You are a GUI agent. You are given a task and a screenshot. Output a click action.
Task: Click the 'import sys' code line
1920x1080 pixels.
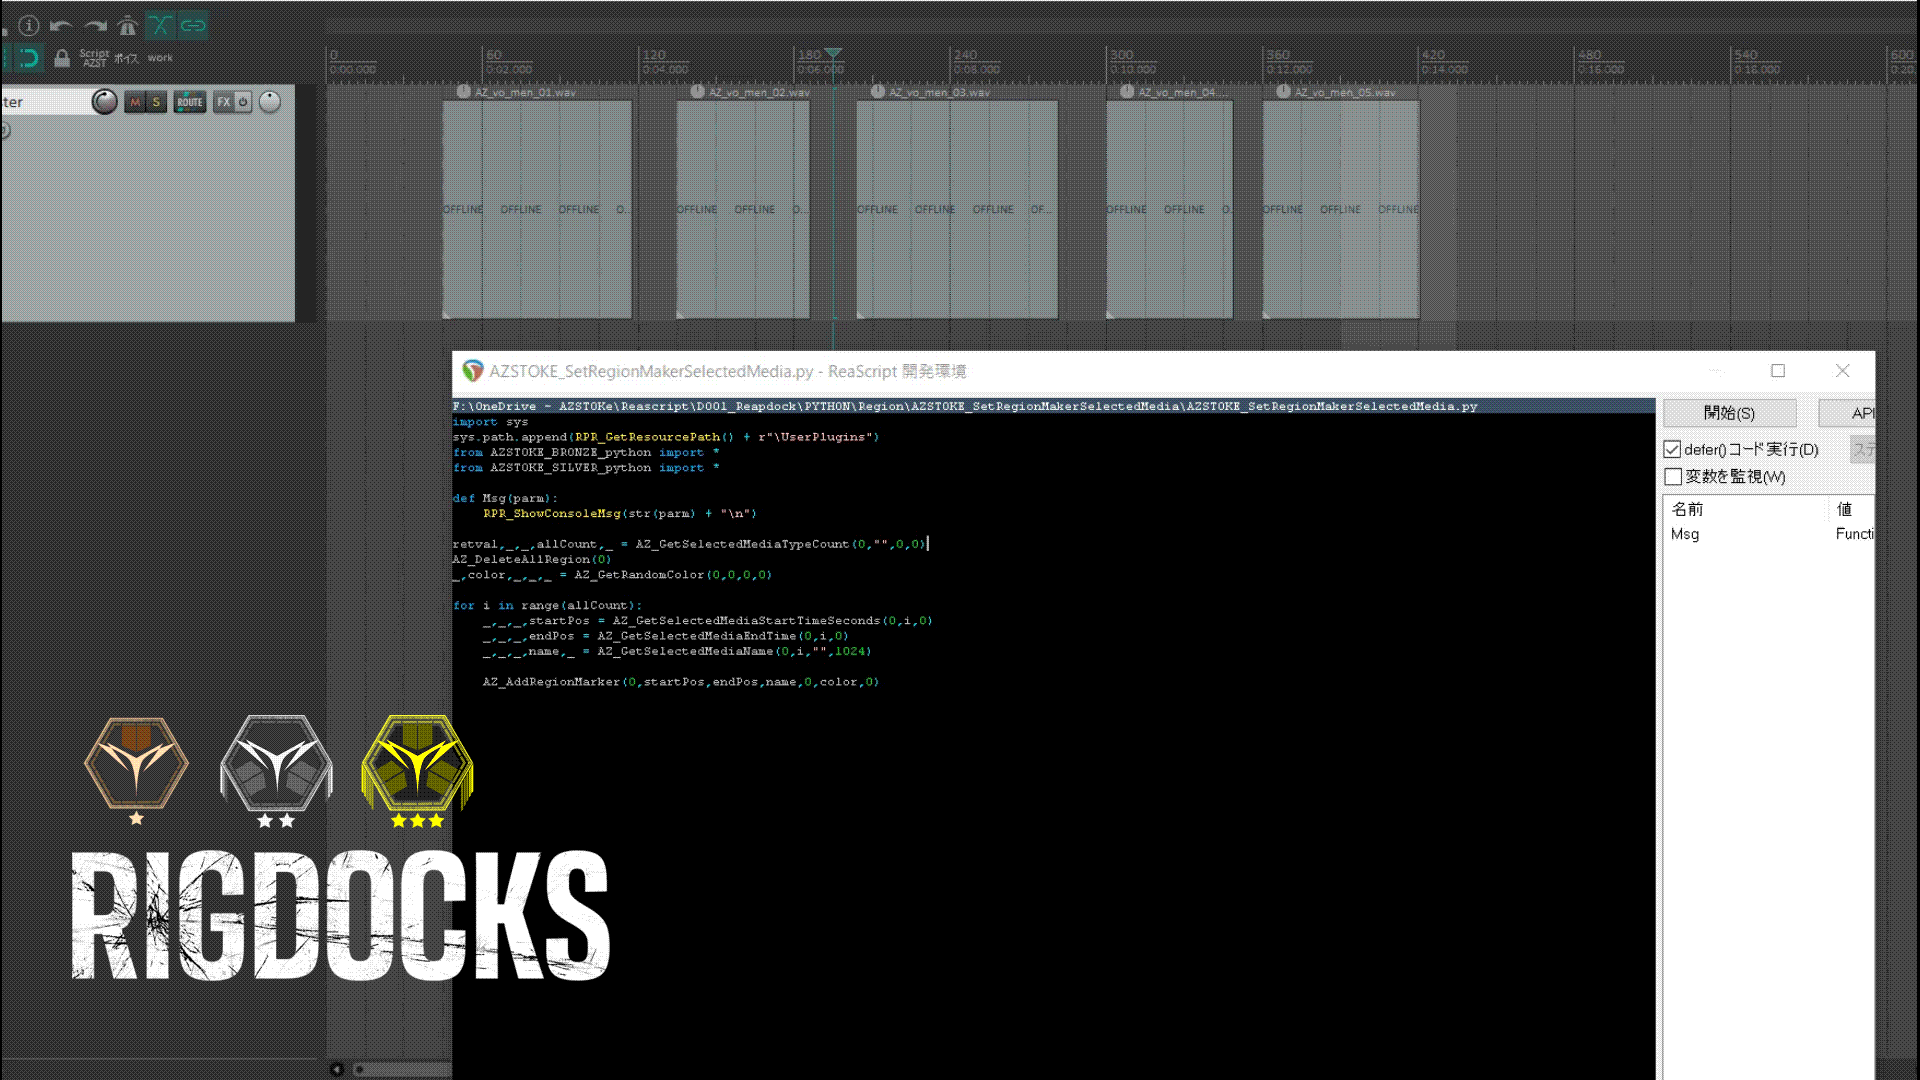tap(490, 422)
